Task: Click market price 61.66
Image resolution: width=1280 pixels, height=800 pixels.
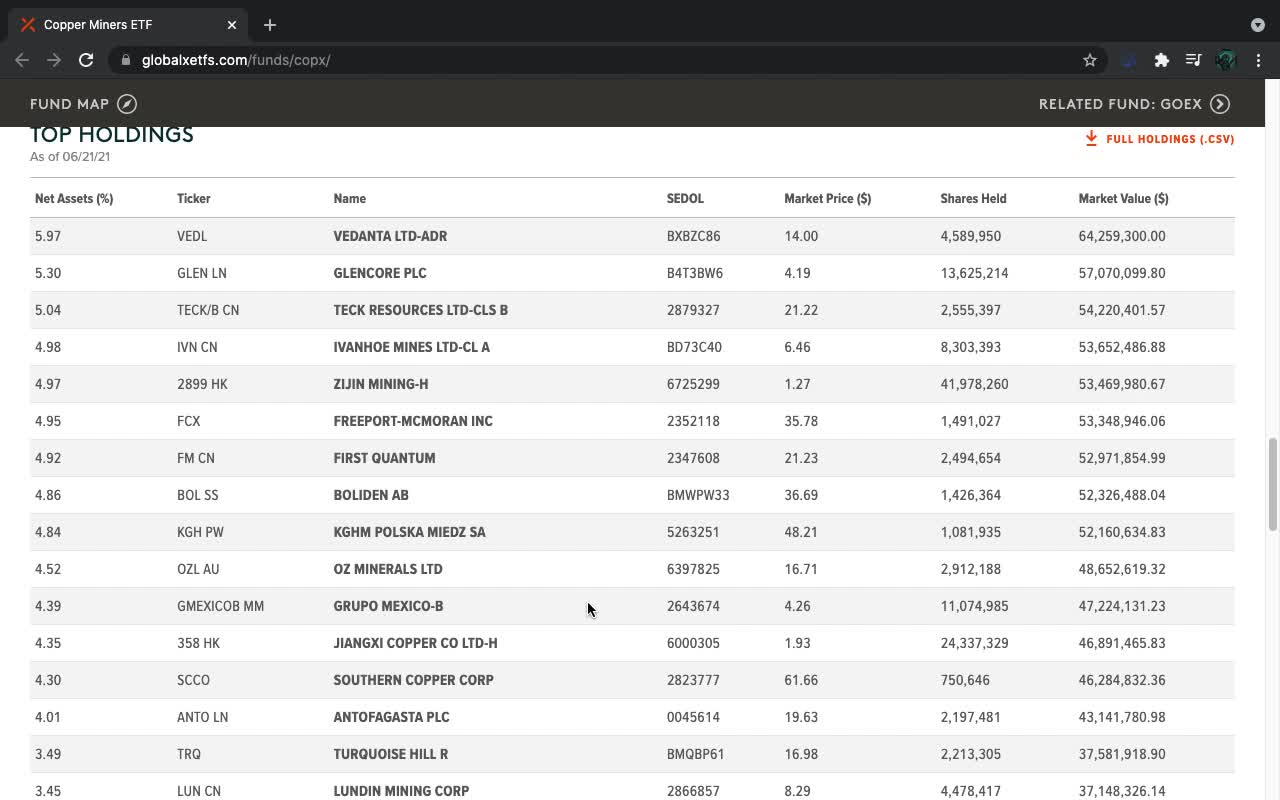Action: point(801,680)
